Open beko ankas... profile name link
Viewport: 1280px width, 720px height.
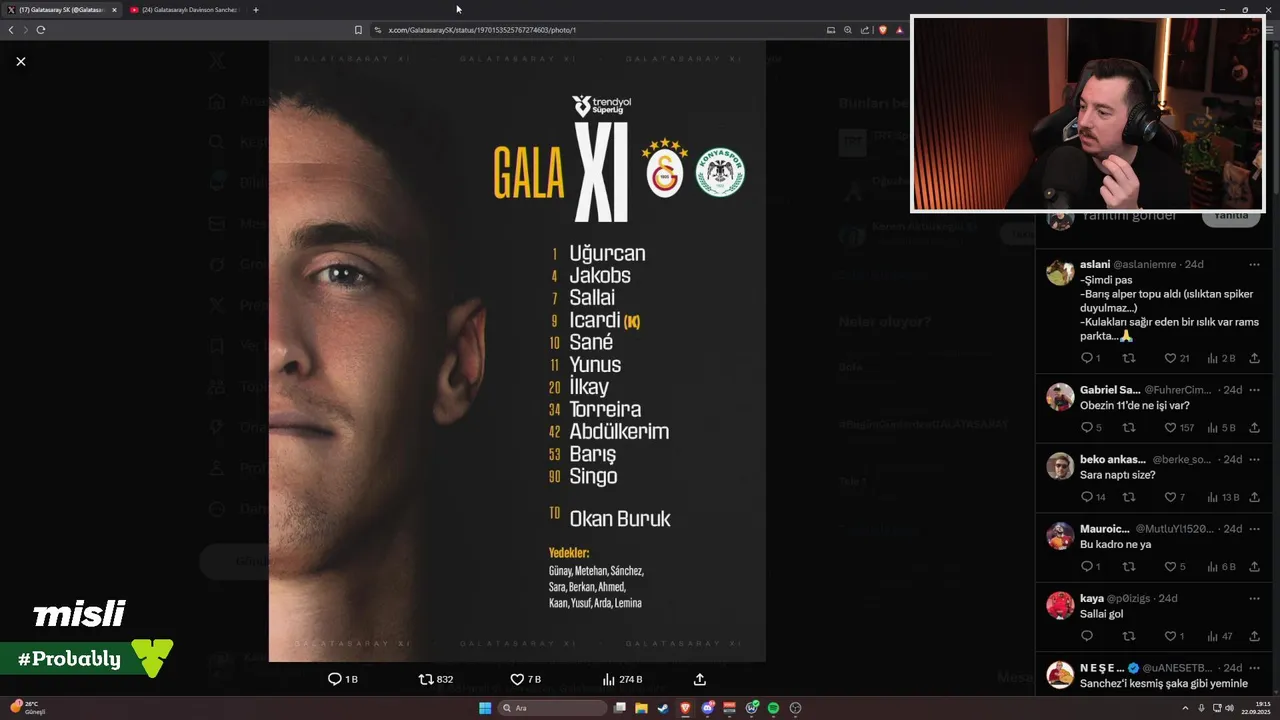tap(1112, 460)
